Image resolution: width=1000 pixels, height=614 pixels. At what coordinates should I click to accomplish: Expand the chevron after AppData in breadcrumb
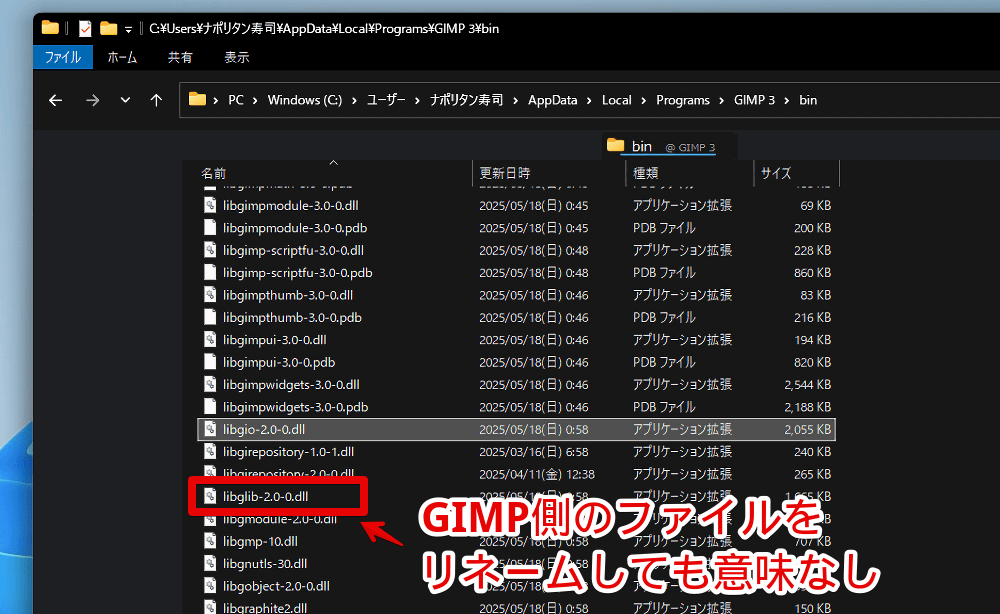click(x=589, y=101)
